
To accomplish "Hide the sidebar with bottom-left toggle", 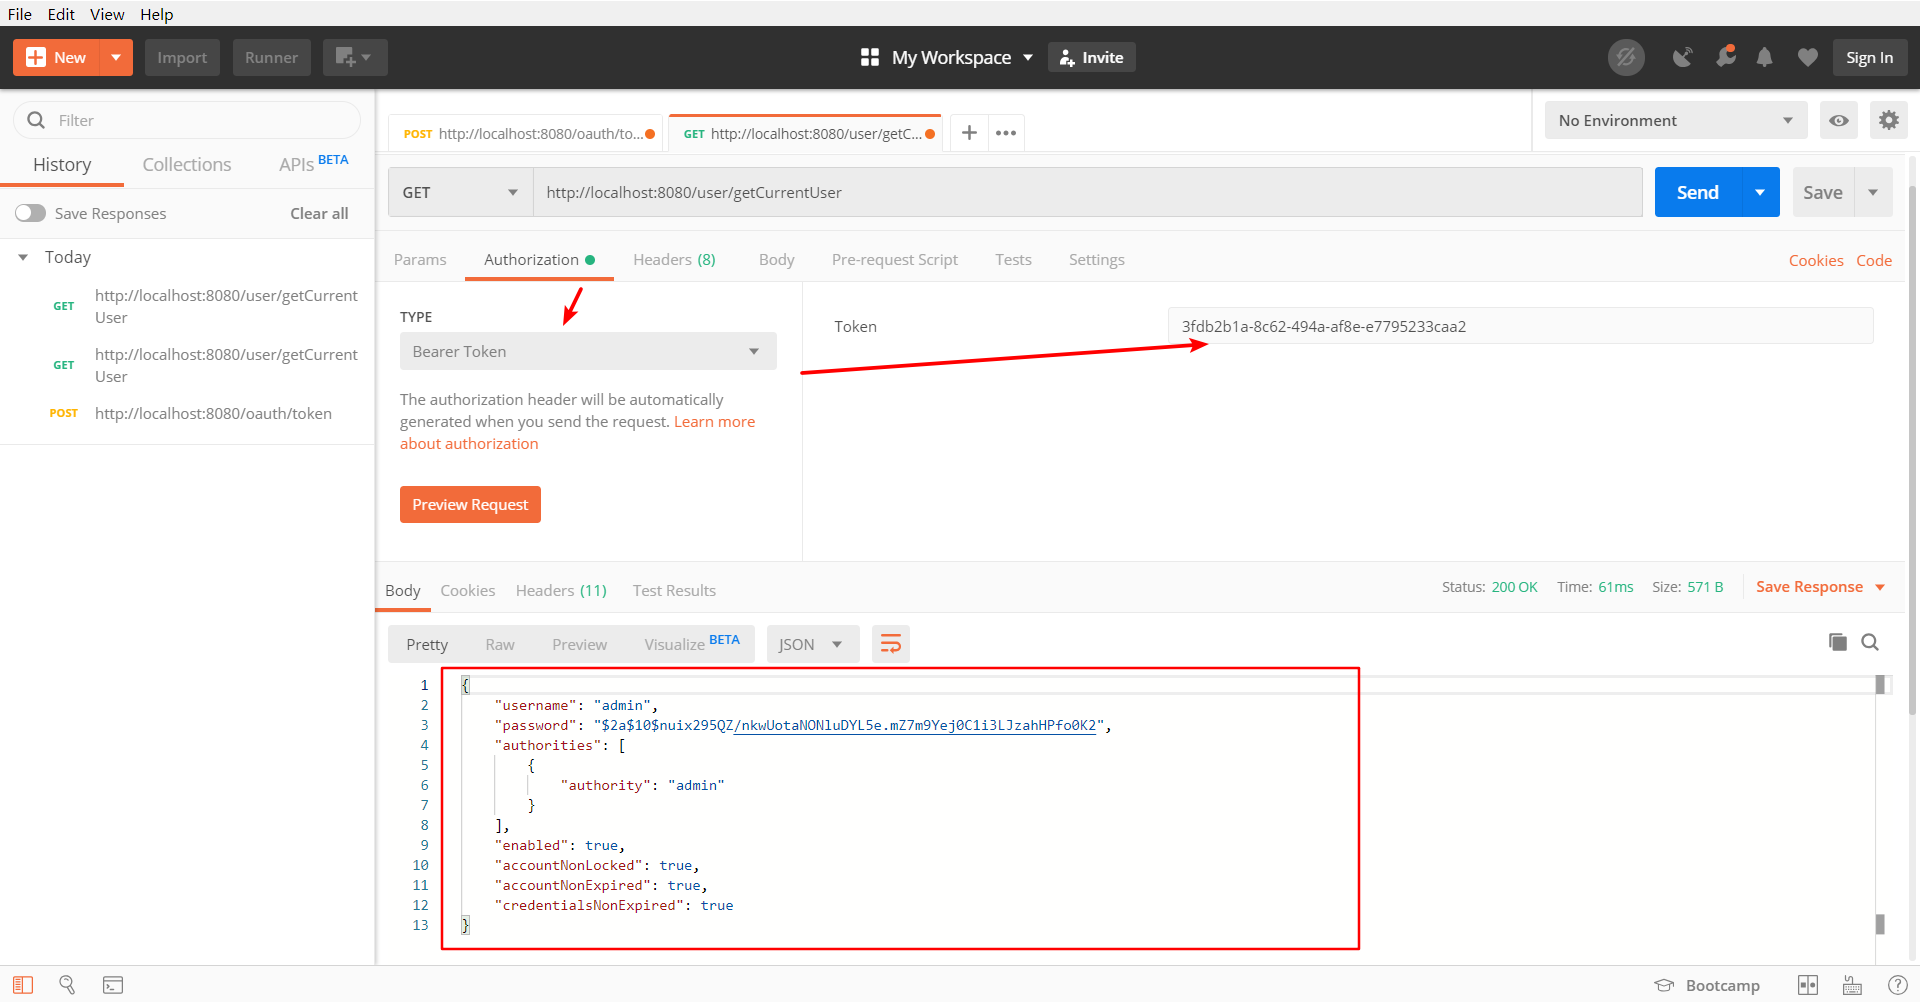I will [x=23, y=985].
